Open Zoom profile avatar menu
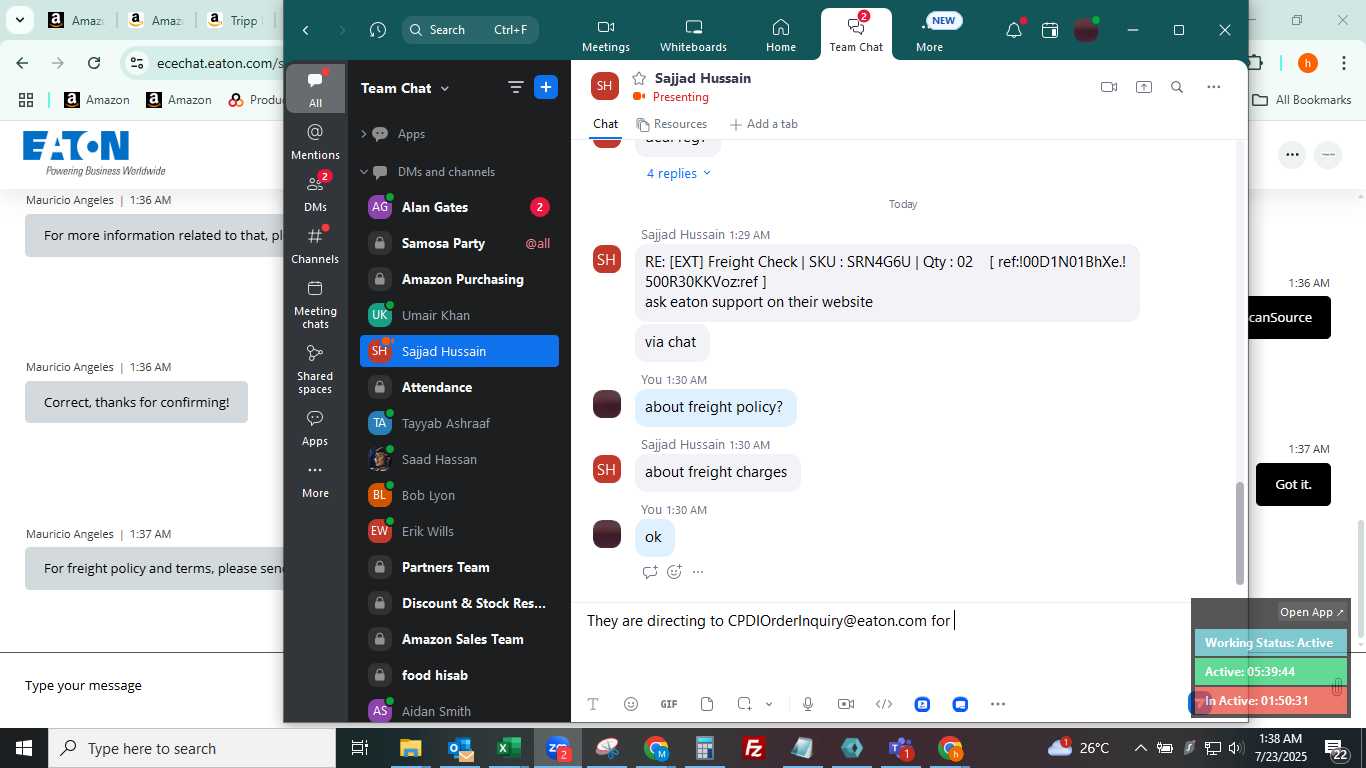 pyautogui.click(x=1086, y=30)
